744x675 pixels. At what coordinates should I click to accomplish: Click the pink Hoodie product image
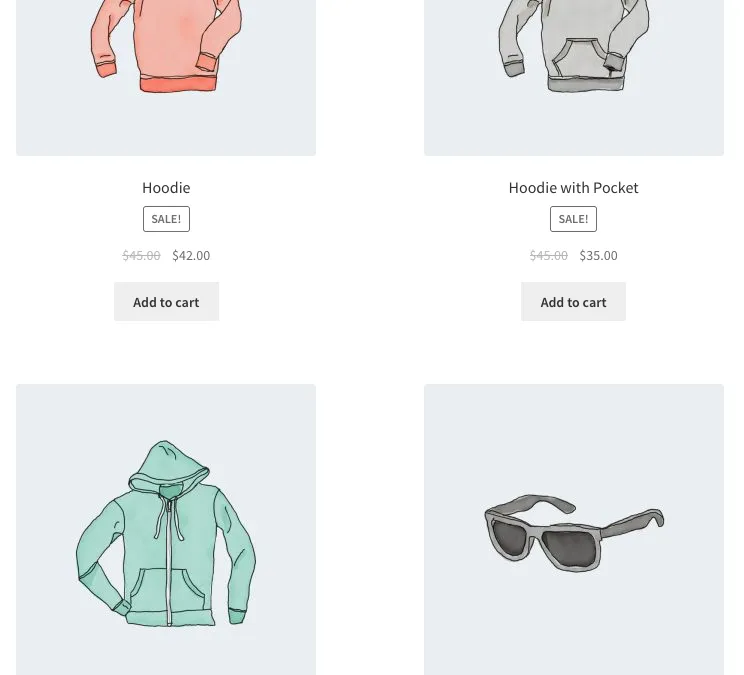tap(166, 78)
